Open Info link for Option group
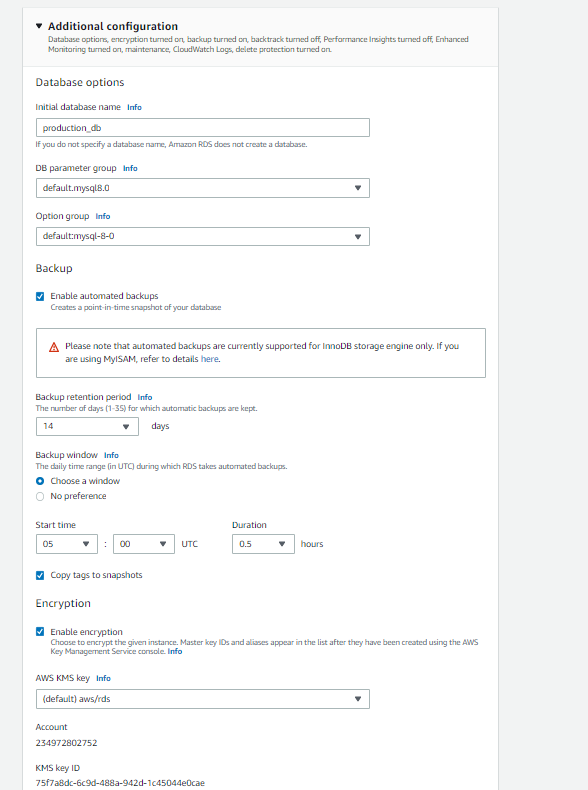This screenshot has height=790, width=588. tap(103, 216)
